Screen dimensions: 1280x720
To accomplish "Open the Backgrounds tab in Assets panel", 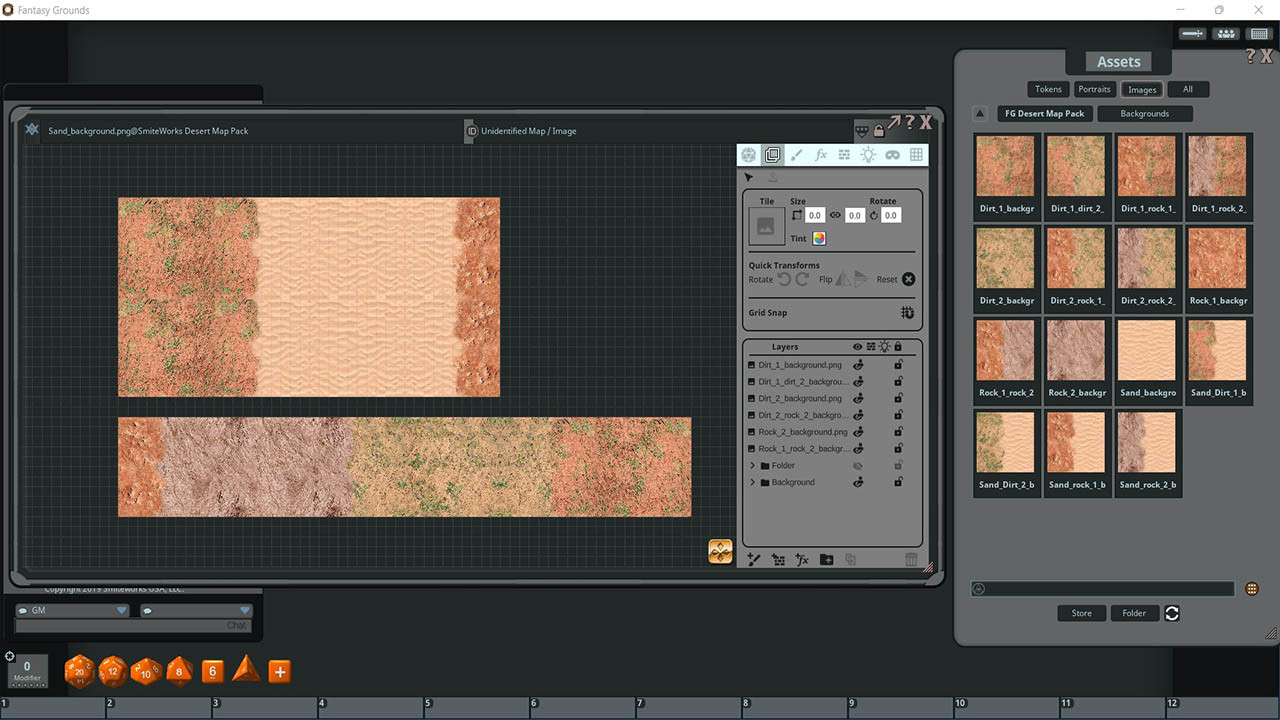I will 1144,113.
